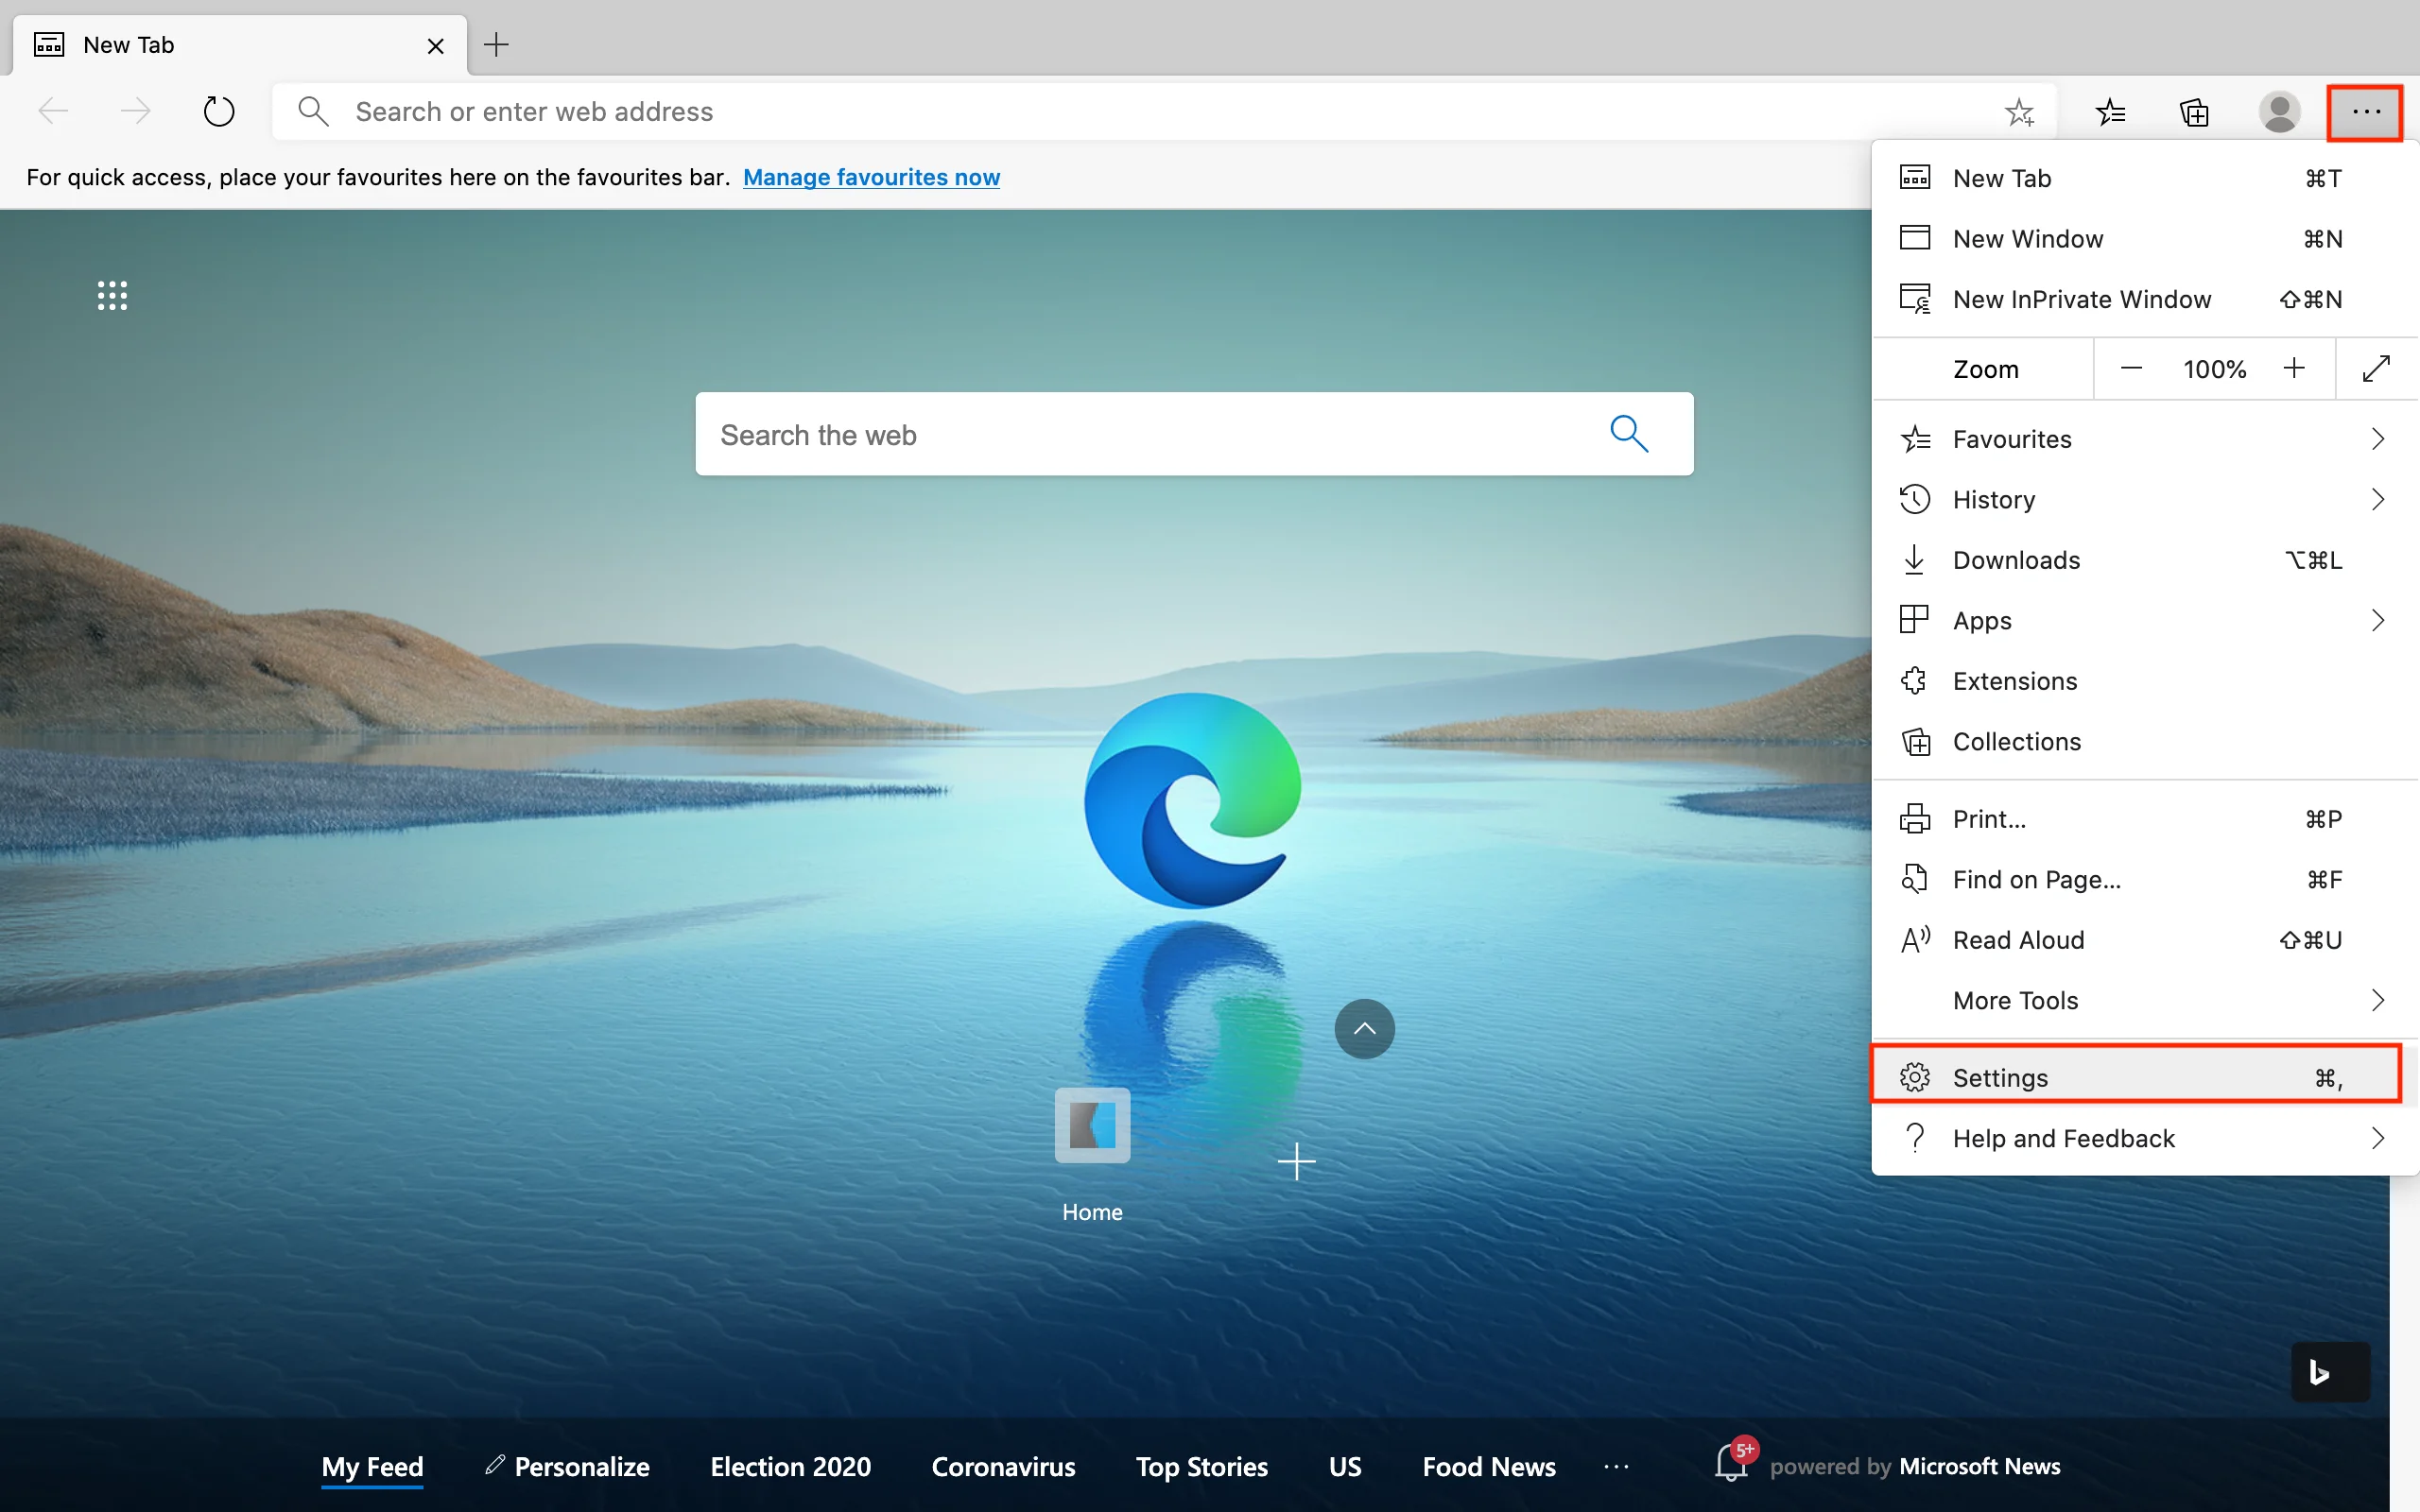Choose New InPrivate Window menu item
2420x1512 pixels.
pos(2081,299)
